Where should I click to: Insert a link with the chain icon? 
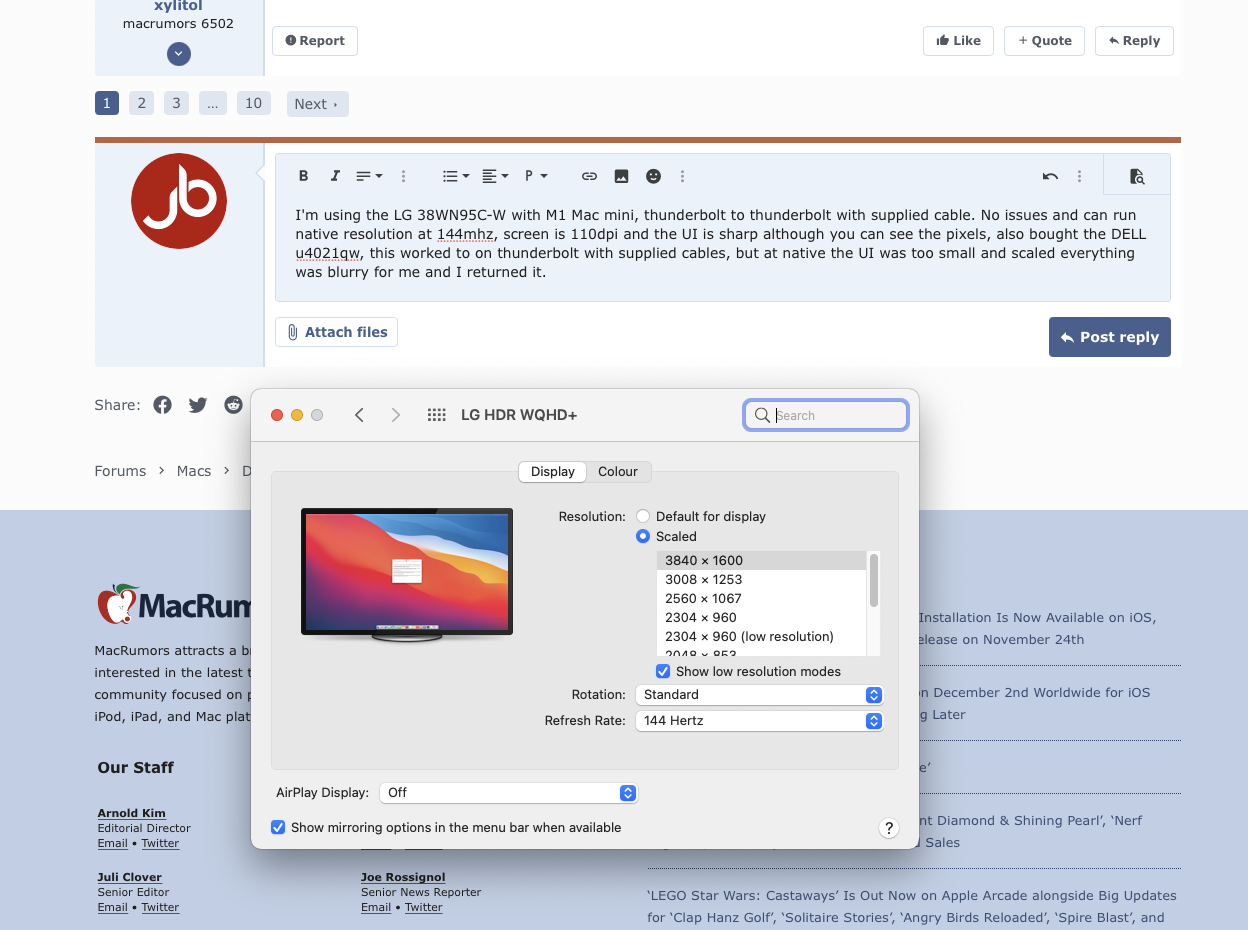click(589, 176)
